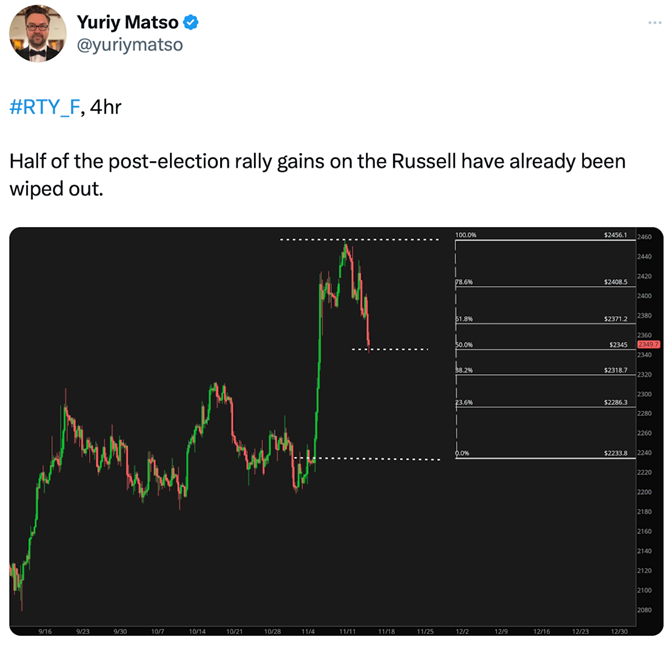This screenshot has height=648, width=669.
Task: Click the $2456.1 price label
Action: pos(614,235)
